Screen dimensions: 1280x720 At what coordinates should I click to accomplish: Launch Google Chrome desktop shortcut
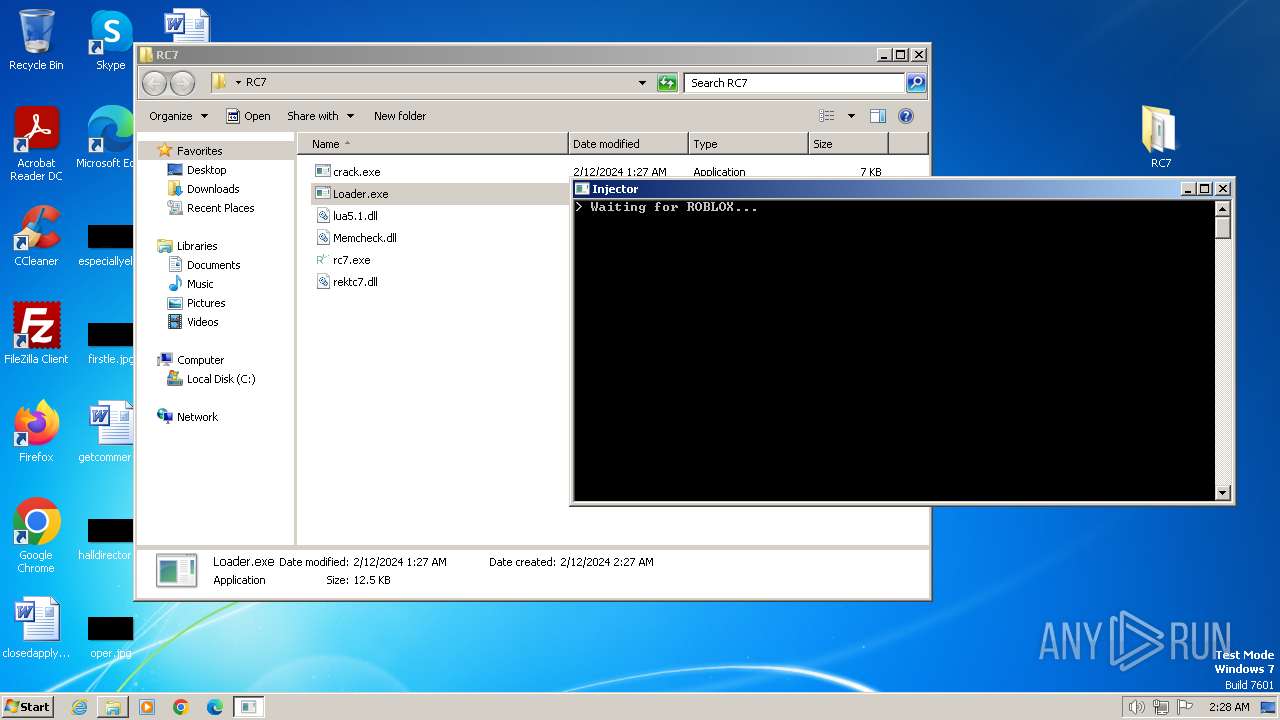click(x=36, y=536)
